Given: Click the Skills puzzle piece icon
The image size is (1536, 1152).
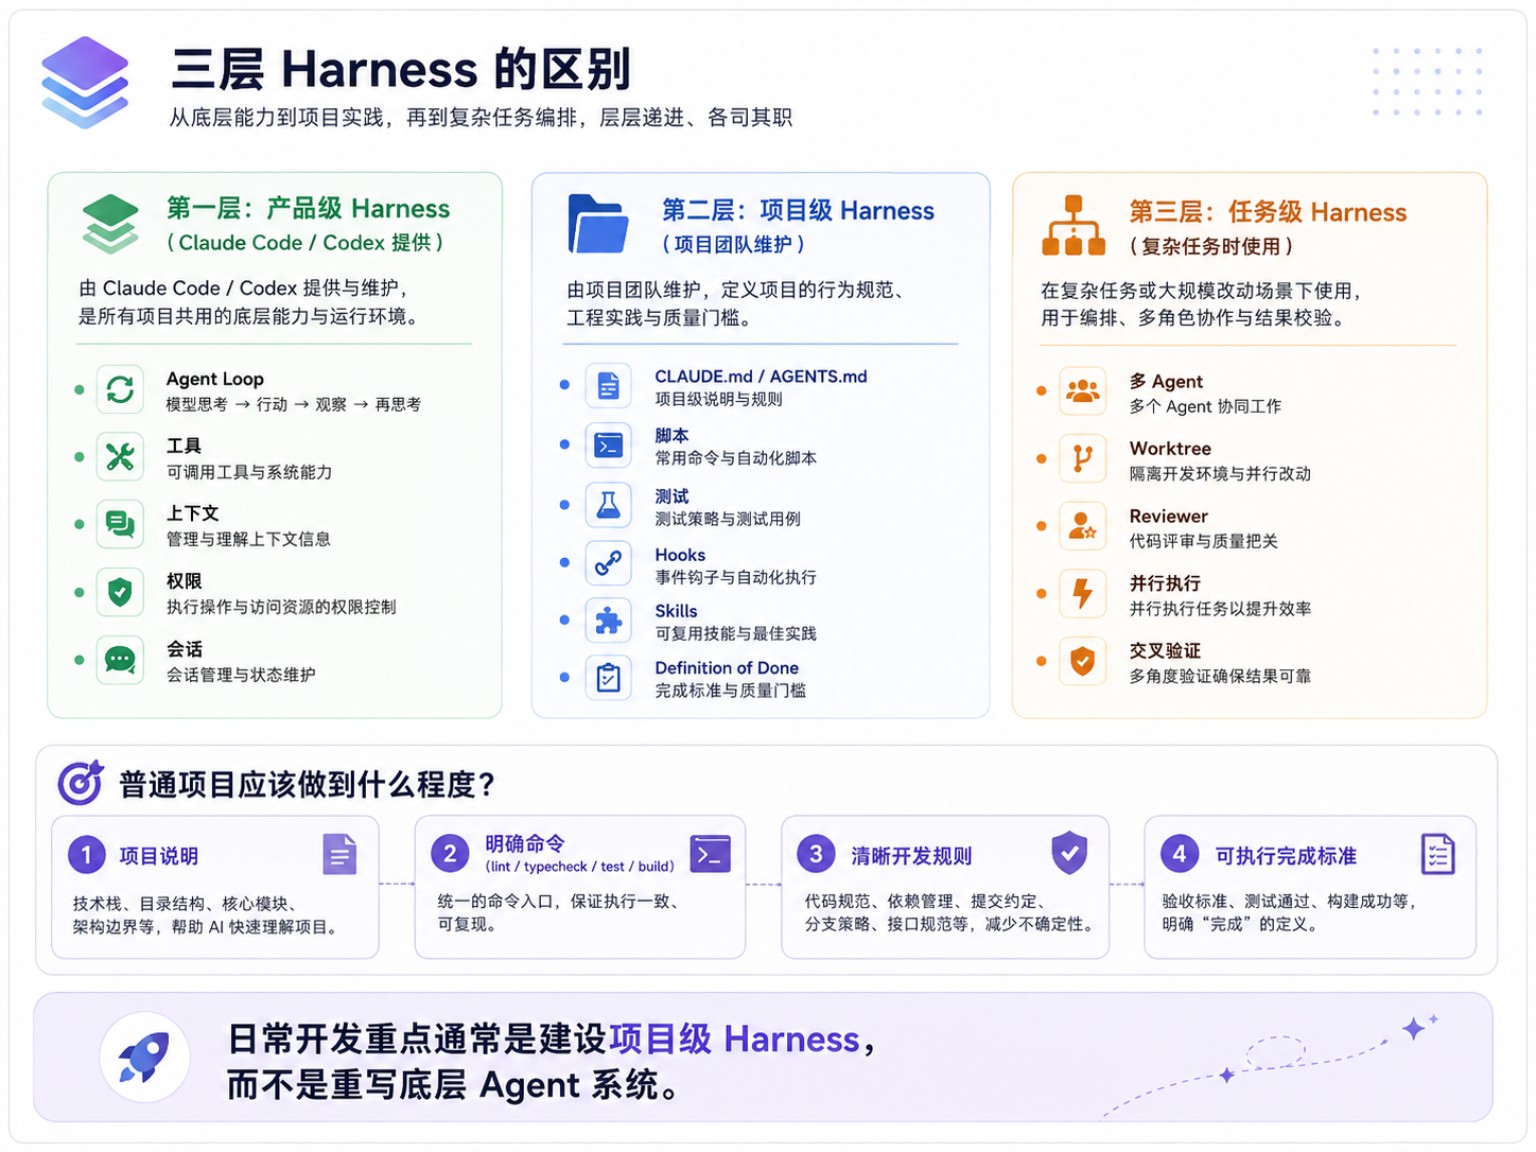Looking at the screenshot, I should pyautogui.click(x=608, y=621).
